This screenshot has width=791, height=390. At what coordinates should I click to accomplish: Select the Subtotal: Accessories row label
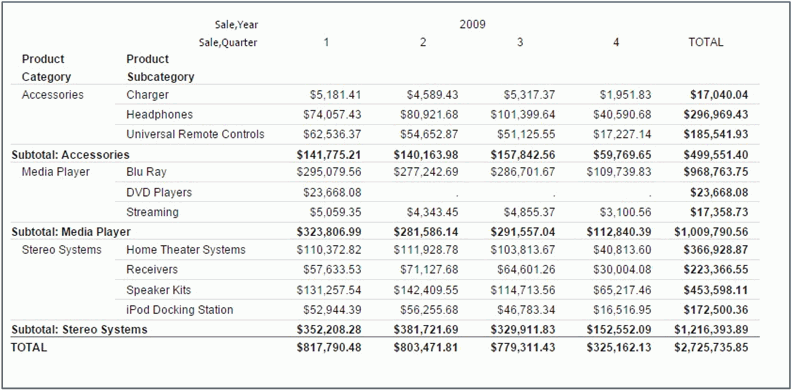[70, 154]
